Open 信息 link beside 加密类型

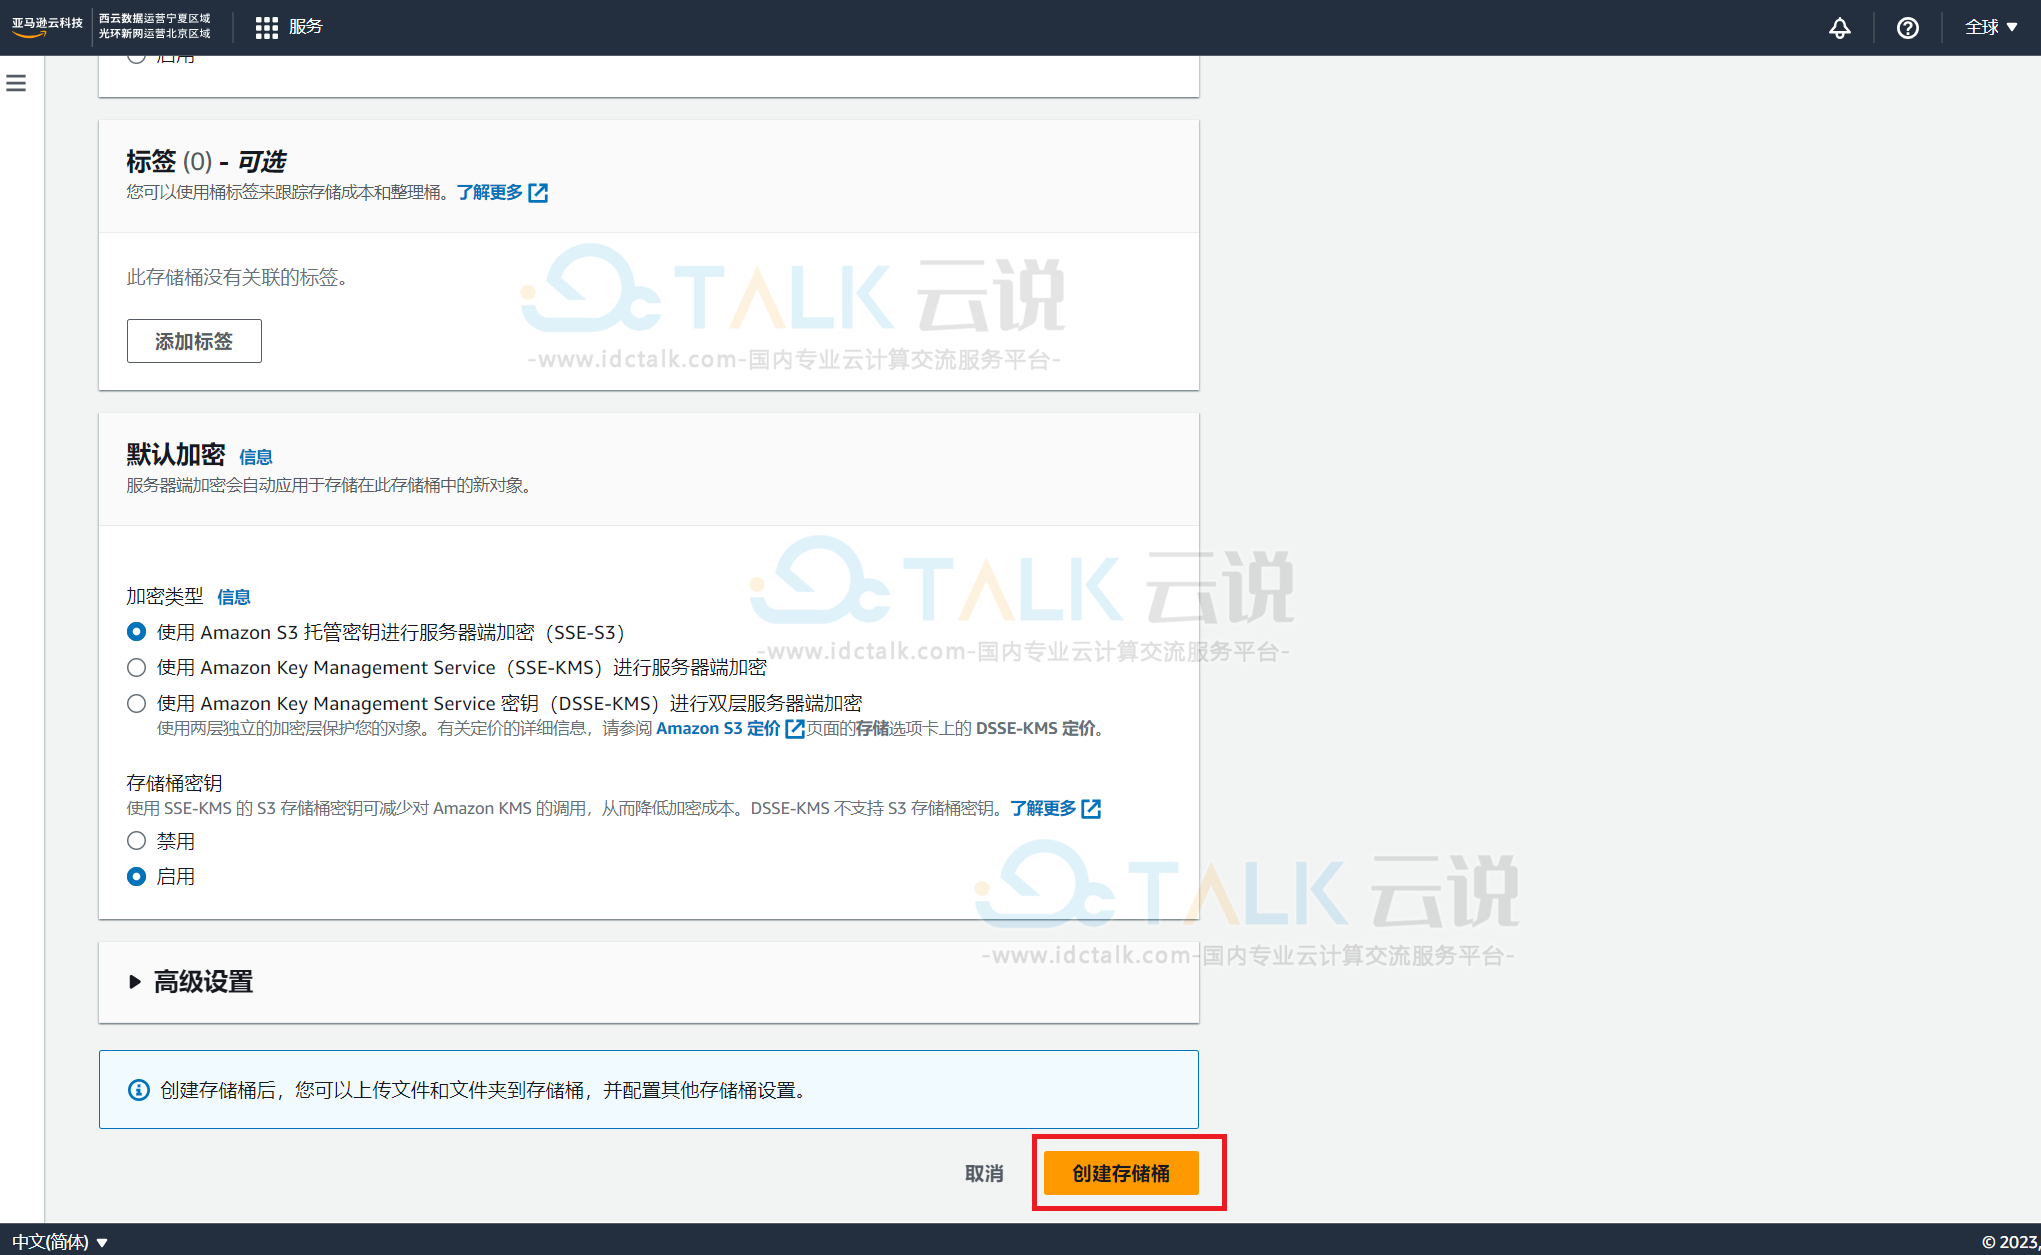coord(234,597)
